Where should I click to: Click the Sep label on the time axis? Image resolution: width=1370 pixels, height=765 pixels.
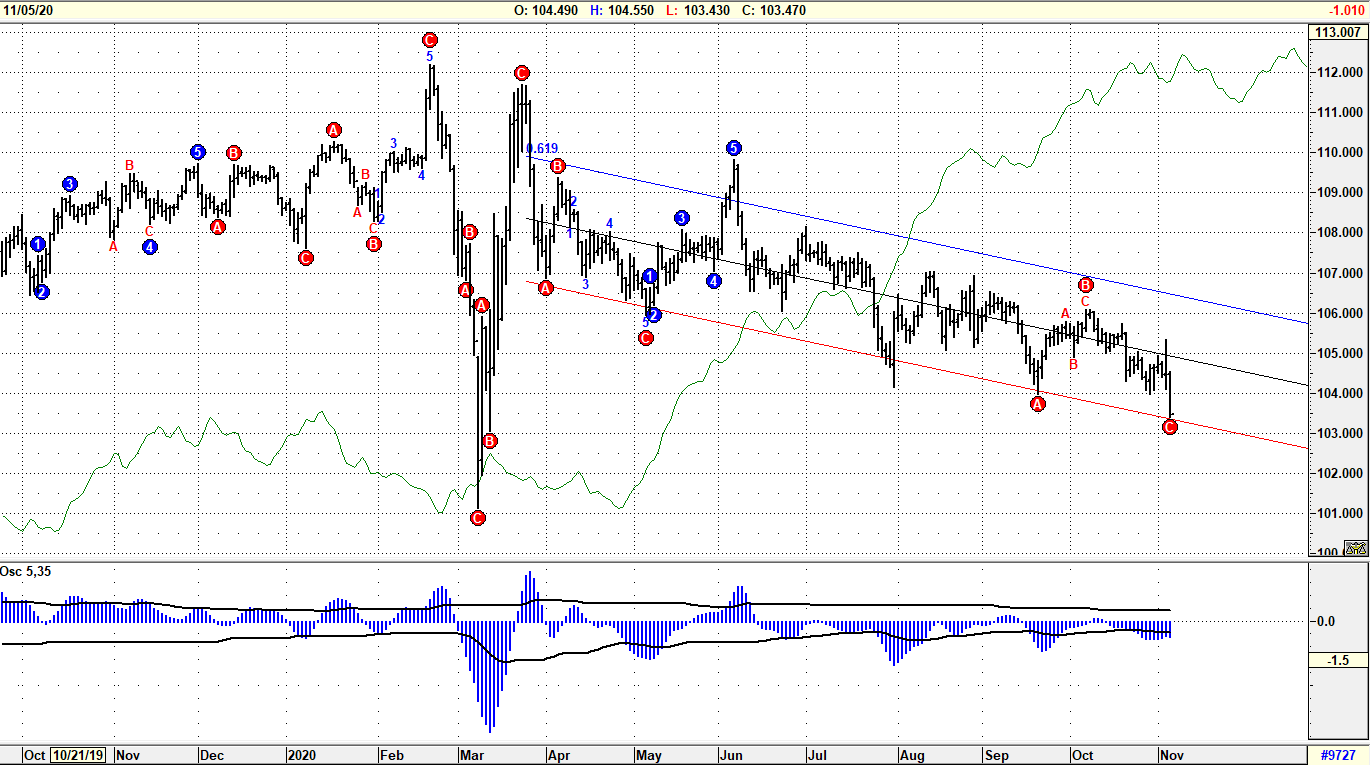pos(997,755)
